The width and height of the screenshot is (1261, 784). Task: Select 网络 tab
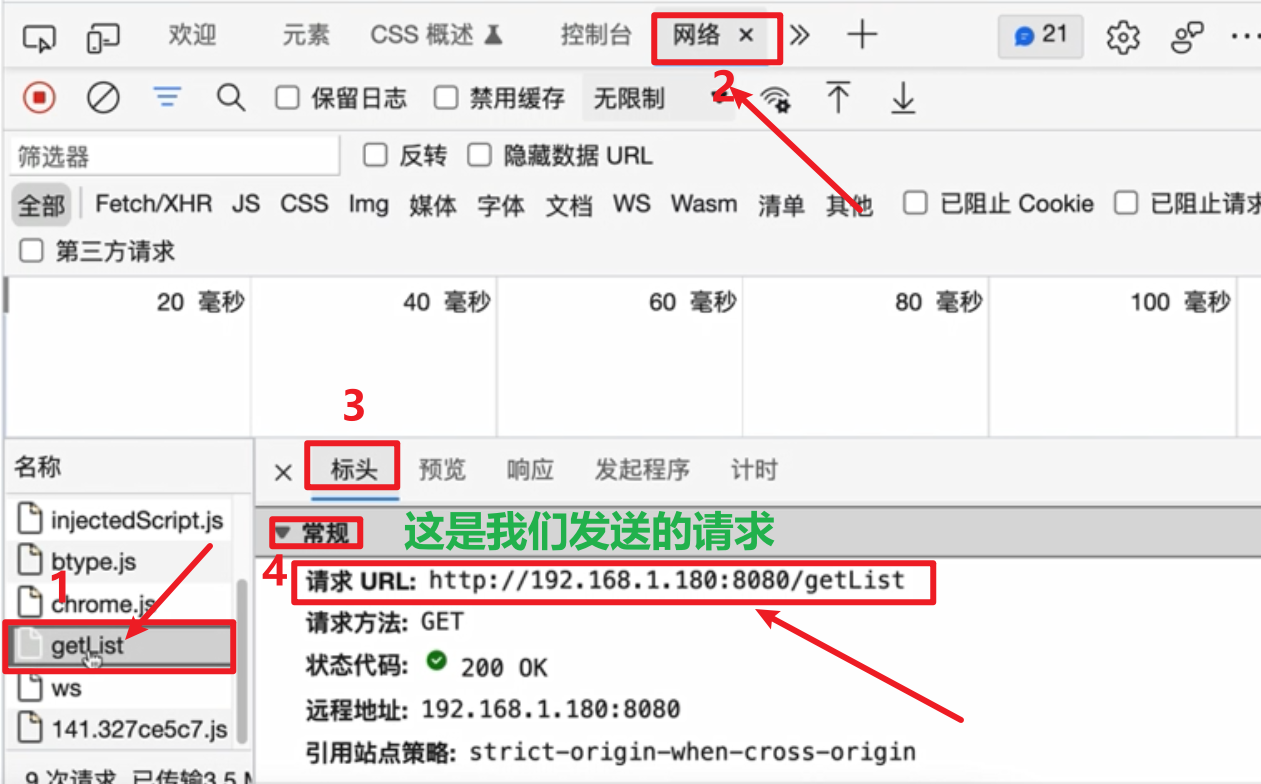point(696,35)
